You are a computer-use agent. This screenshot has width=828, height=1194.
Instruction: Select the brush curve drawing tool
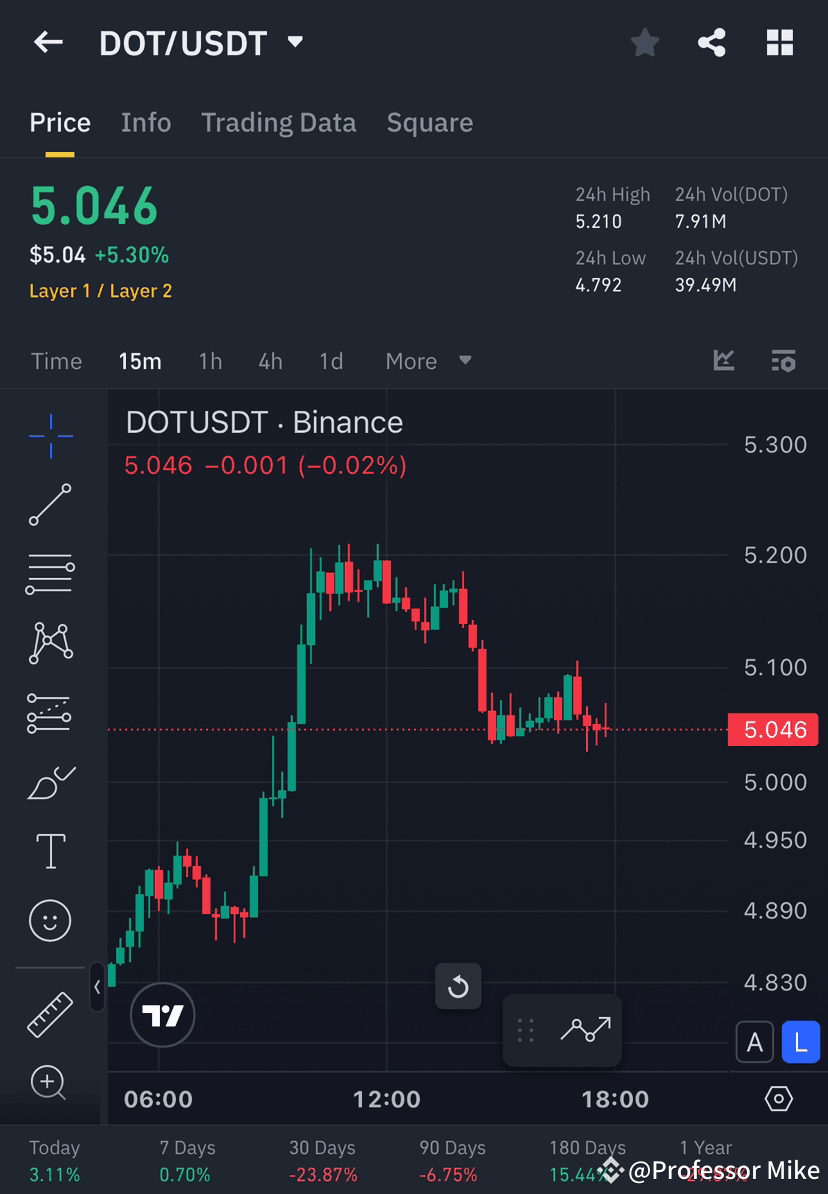point(50,783)
